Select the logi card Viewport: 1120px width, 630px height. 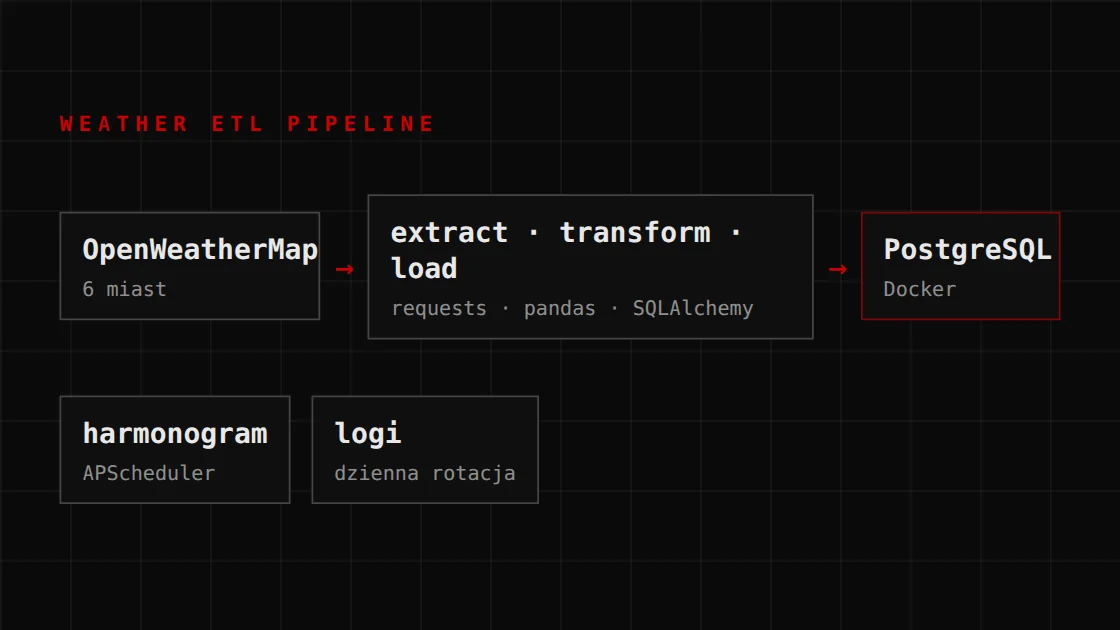[x=425, y=450]
